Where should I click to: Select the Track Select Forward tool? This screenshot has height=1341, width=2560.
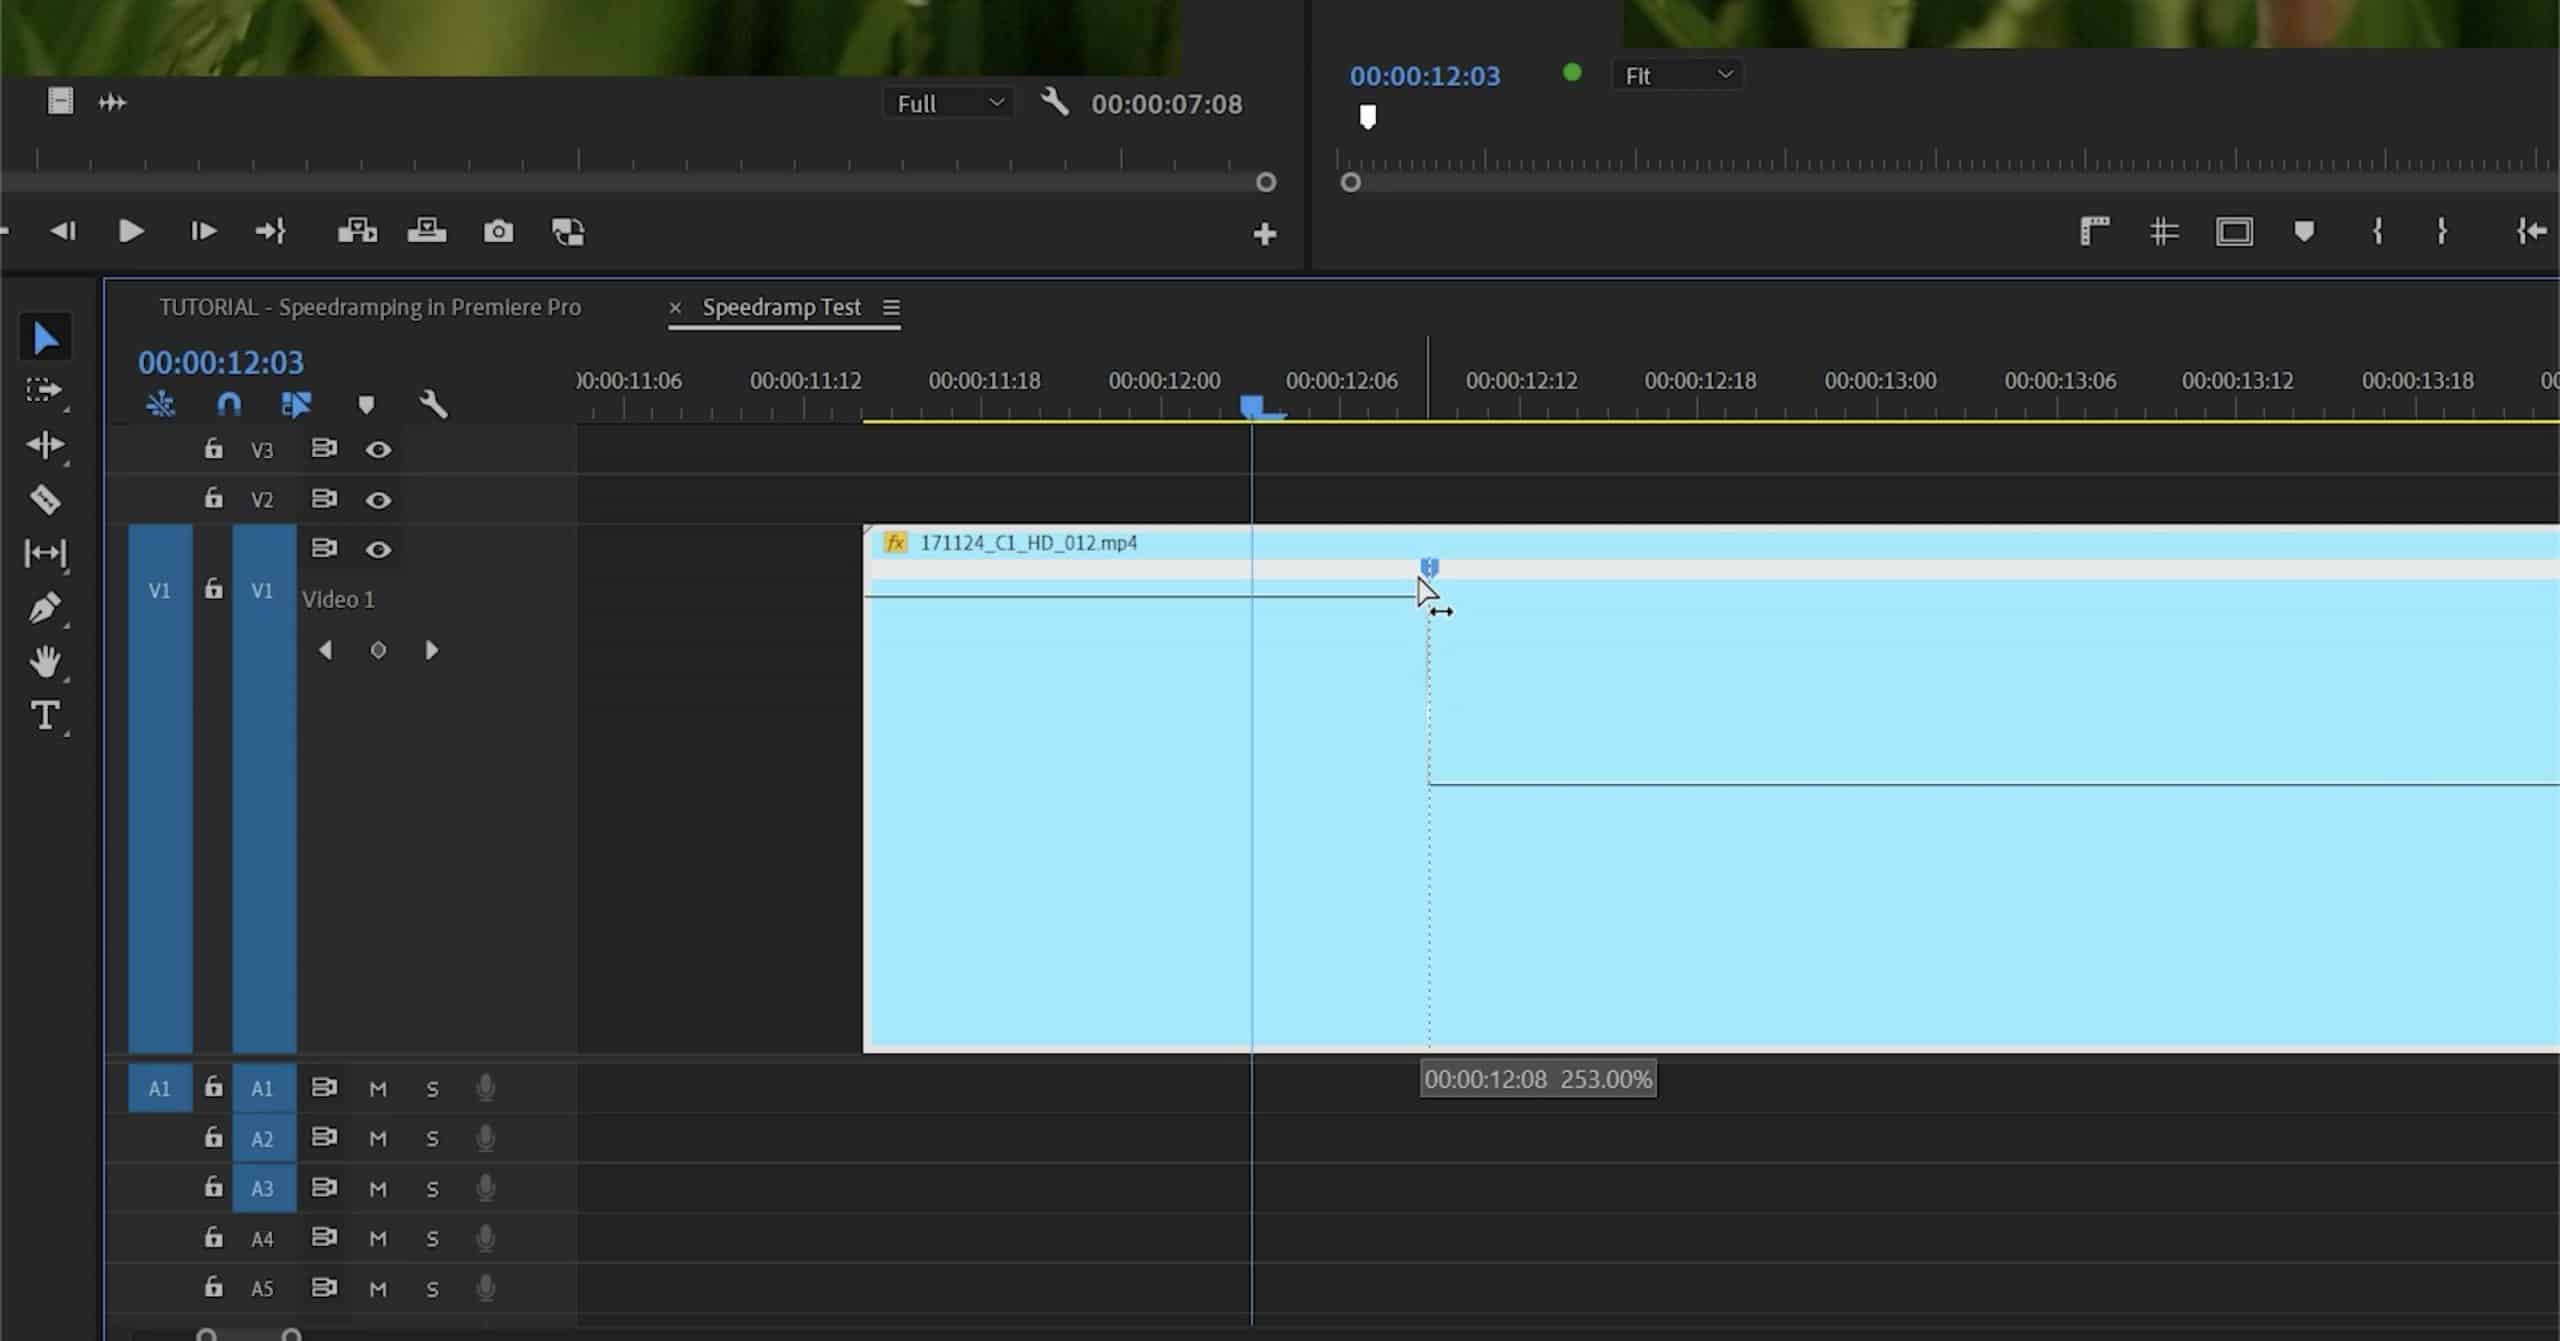[44, 390]
